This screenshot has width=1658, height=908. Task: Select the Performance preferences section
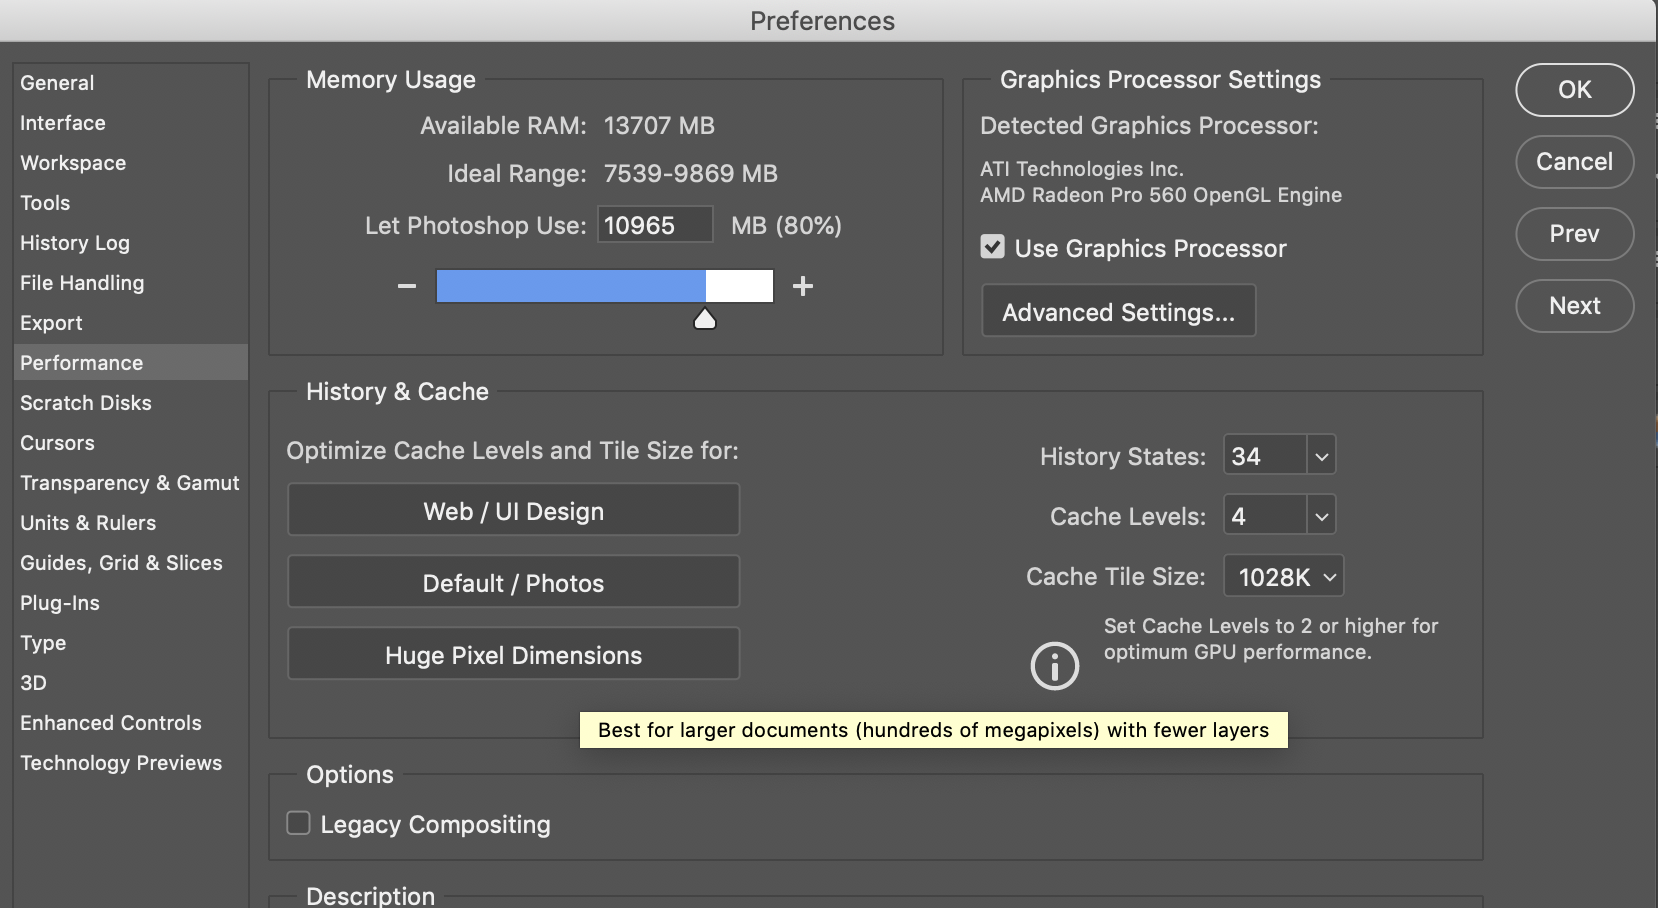click(81, 362)
